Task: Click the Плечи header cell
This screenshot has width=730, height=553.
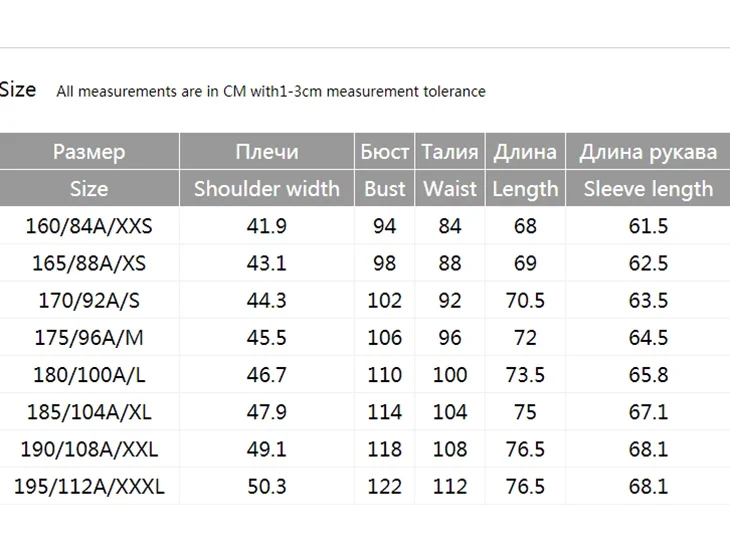Action: tap(267, 152)
